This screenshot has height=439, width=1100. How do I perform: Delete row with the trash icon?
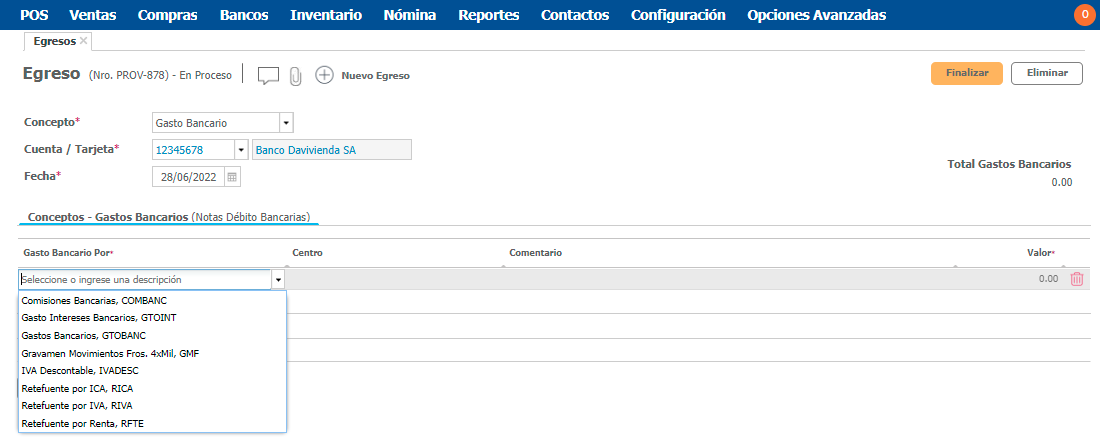coord(1077,279)
